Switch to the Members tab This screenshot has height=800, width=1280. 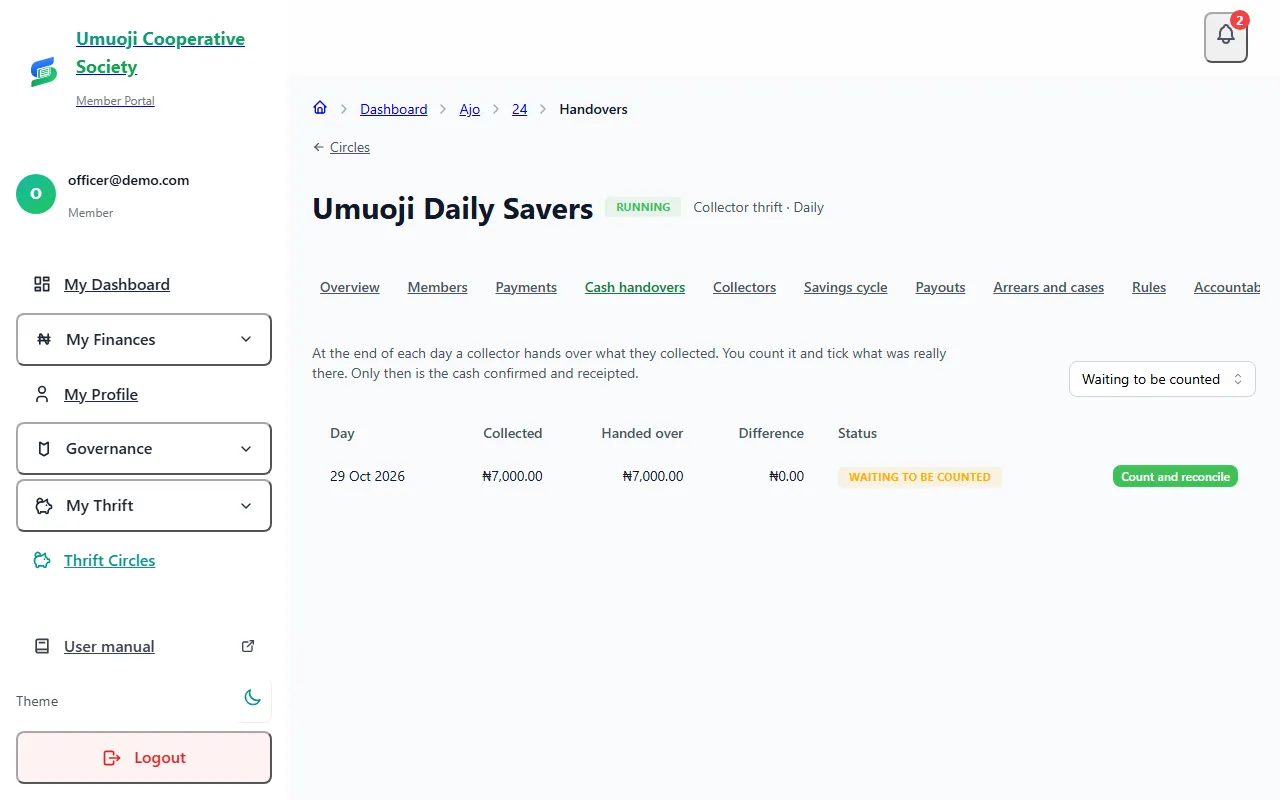point(438,287)
